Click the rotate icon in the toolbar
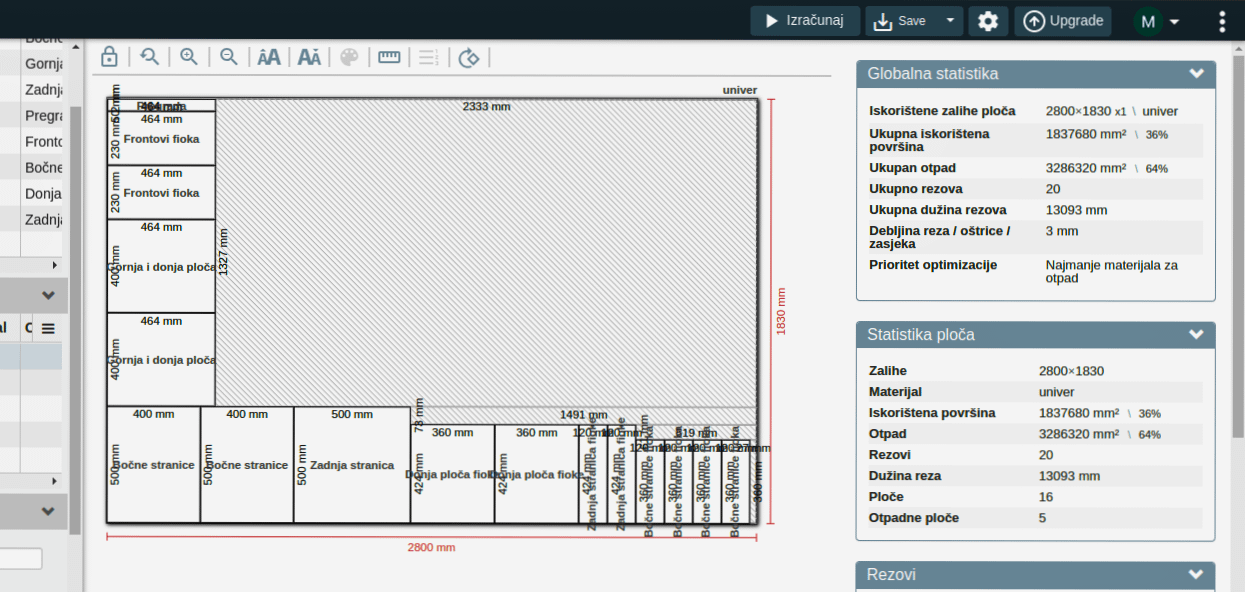The image size is (1245, 592). pyautogui.click(x=469, y=57)
